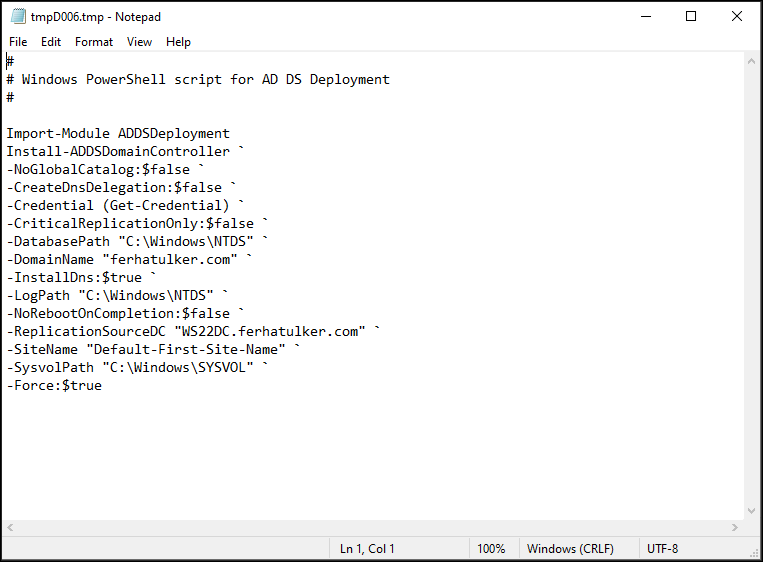
Task: Maximize the Notepad window
Action: click(690, 17)
